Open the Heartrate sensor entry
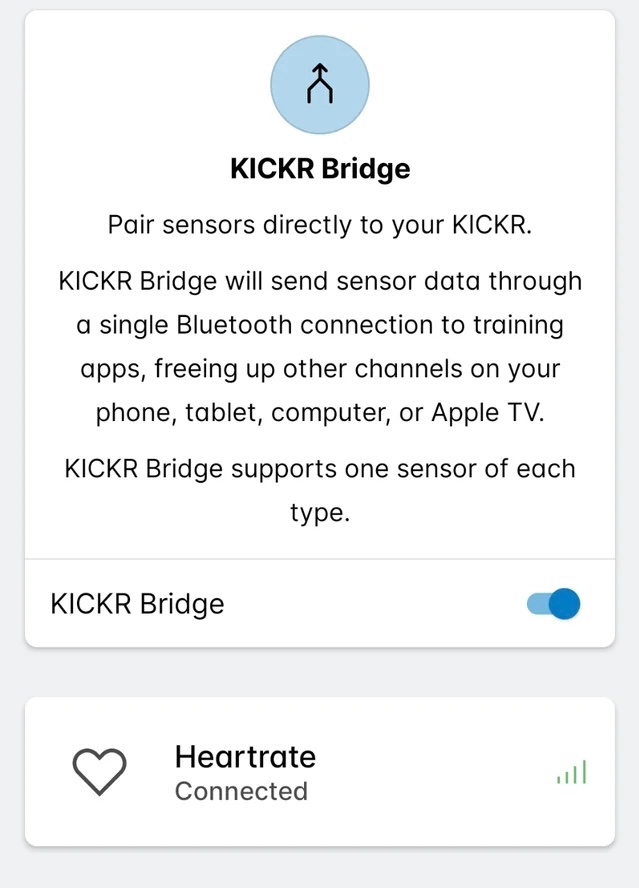 (245, 756)
